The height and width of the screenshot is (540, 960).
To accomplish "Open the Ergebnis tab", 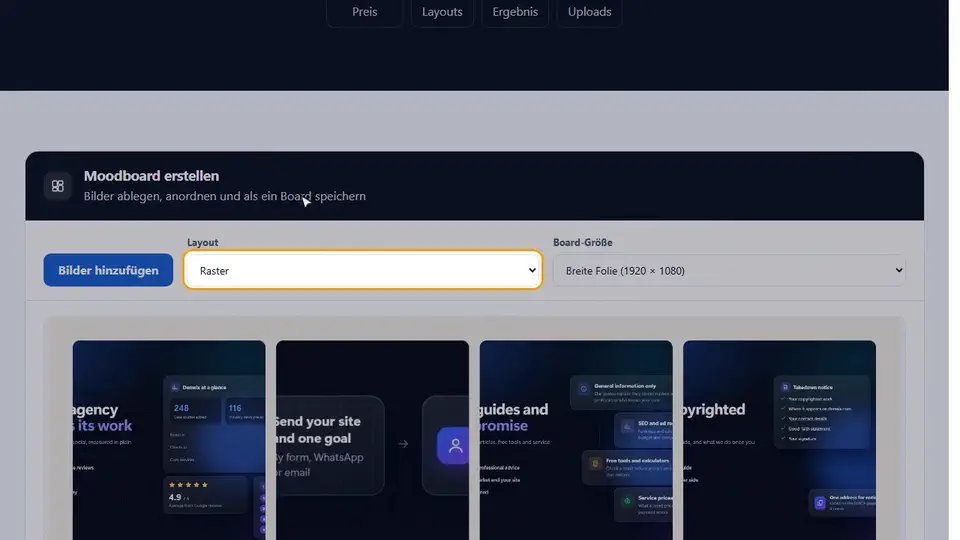I will click(515, 12).
